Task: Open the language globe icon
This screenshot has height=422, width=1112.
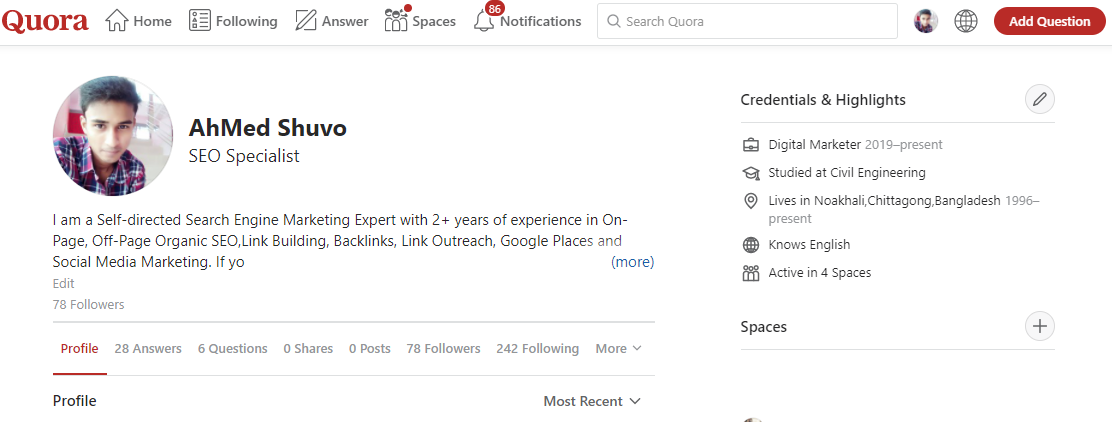Action: [966, 21]
